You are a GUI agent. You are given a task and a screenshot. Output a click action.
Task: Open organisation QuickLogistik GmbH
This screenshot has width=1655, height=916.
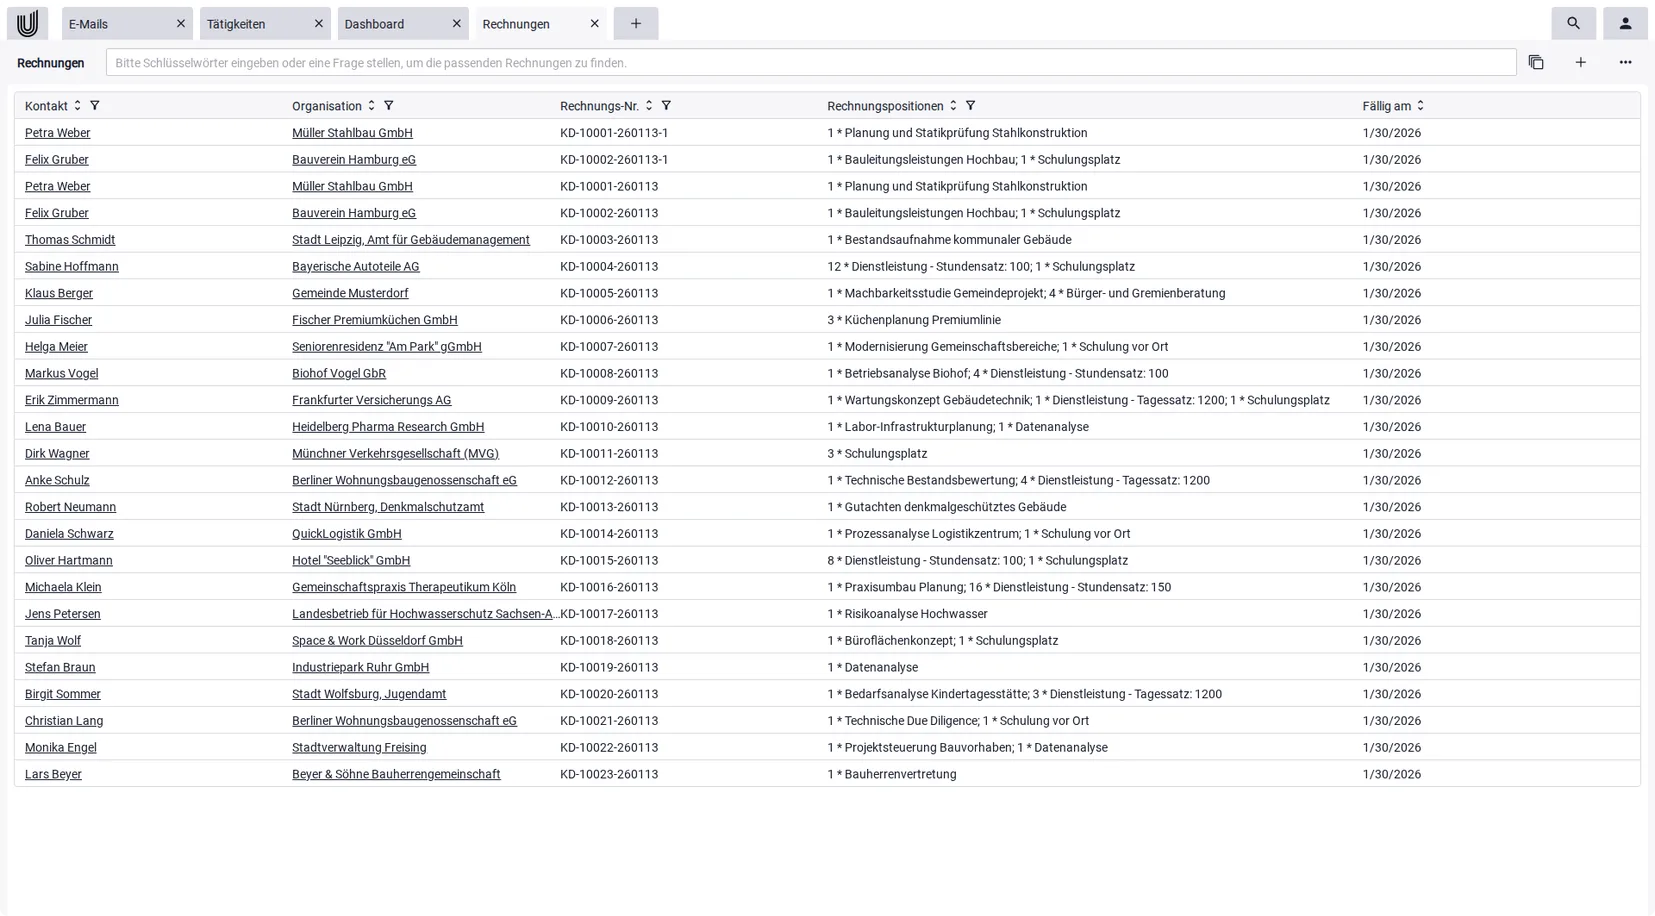click(347, 534)
